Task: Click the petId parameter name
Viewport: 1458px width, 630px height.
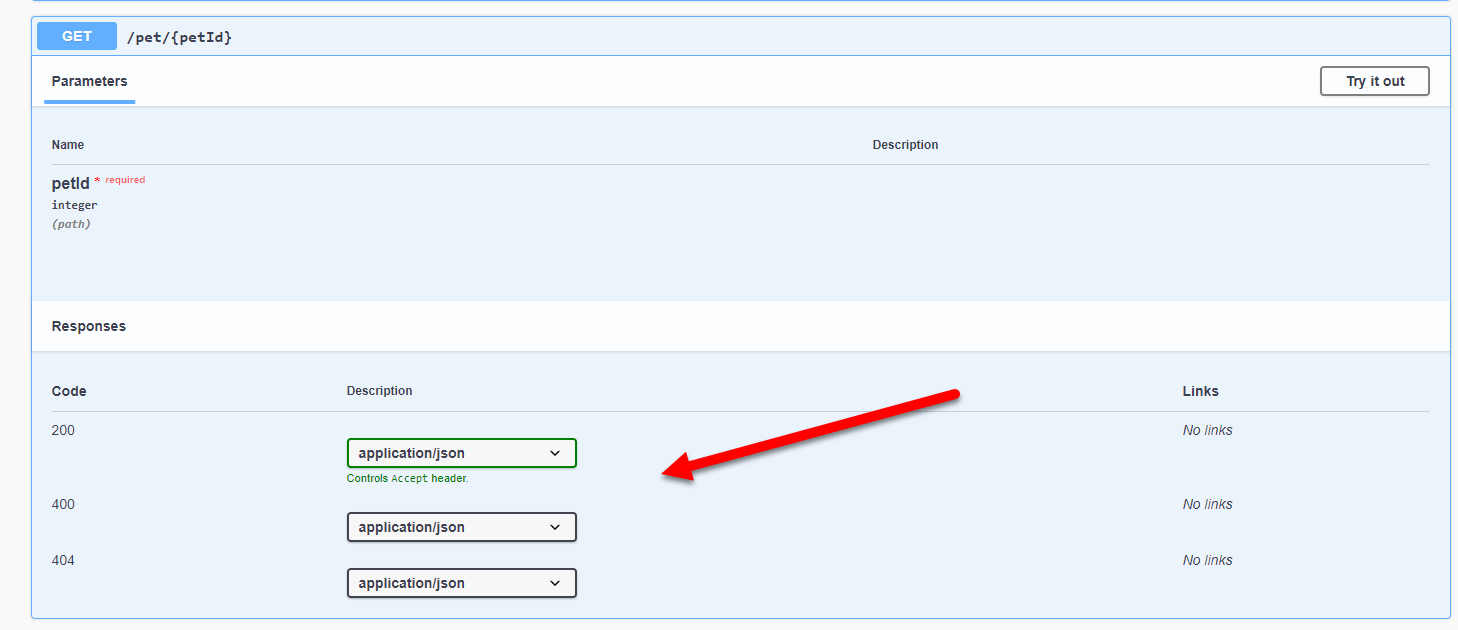Action: coord(71,183)
